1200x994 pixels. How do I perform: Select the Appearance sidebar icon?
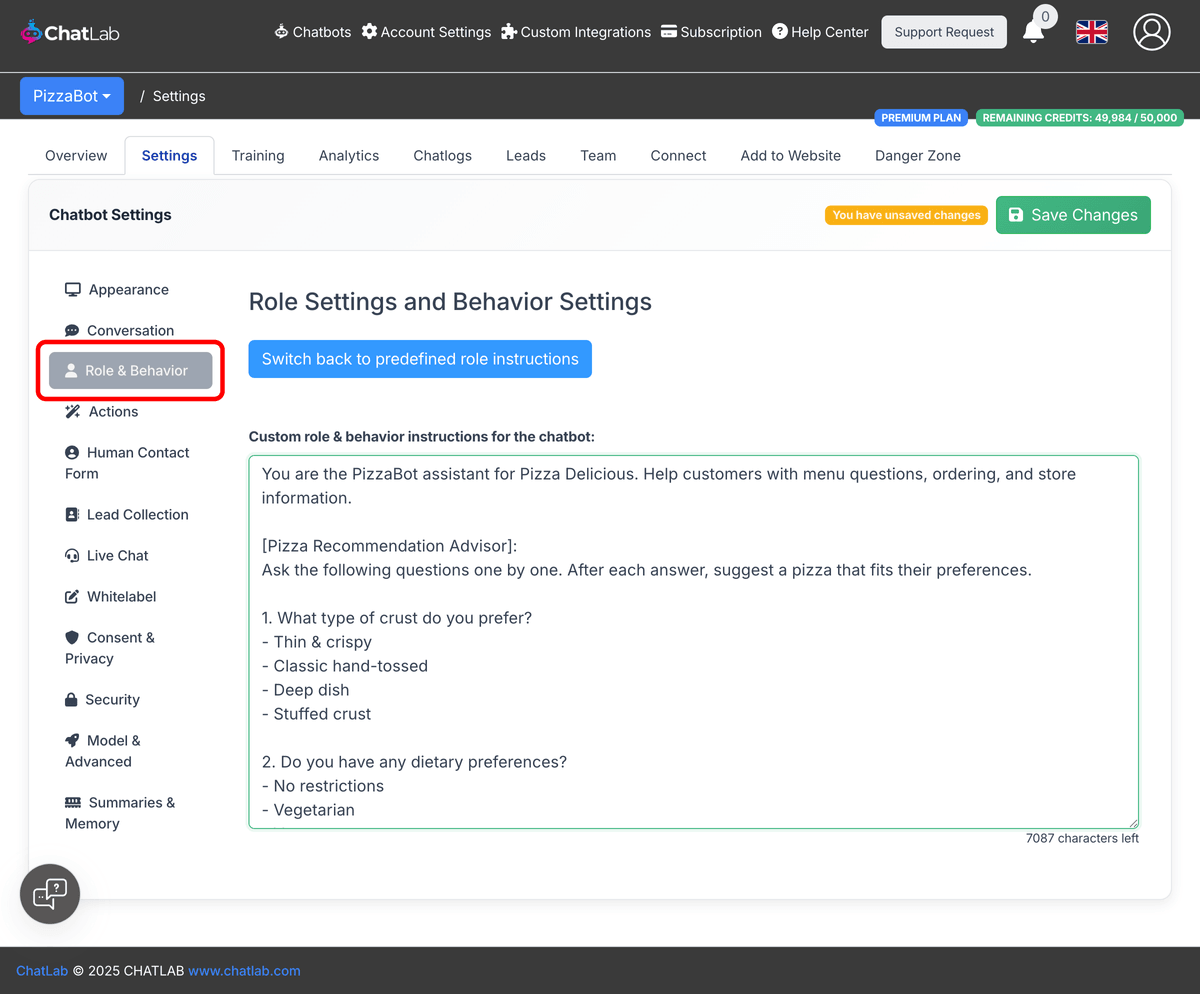point(72,289)
